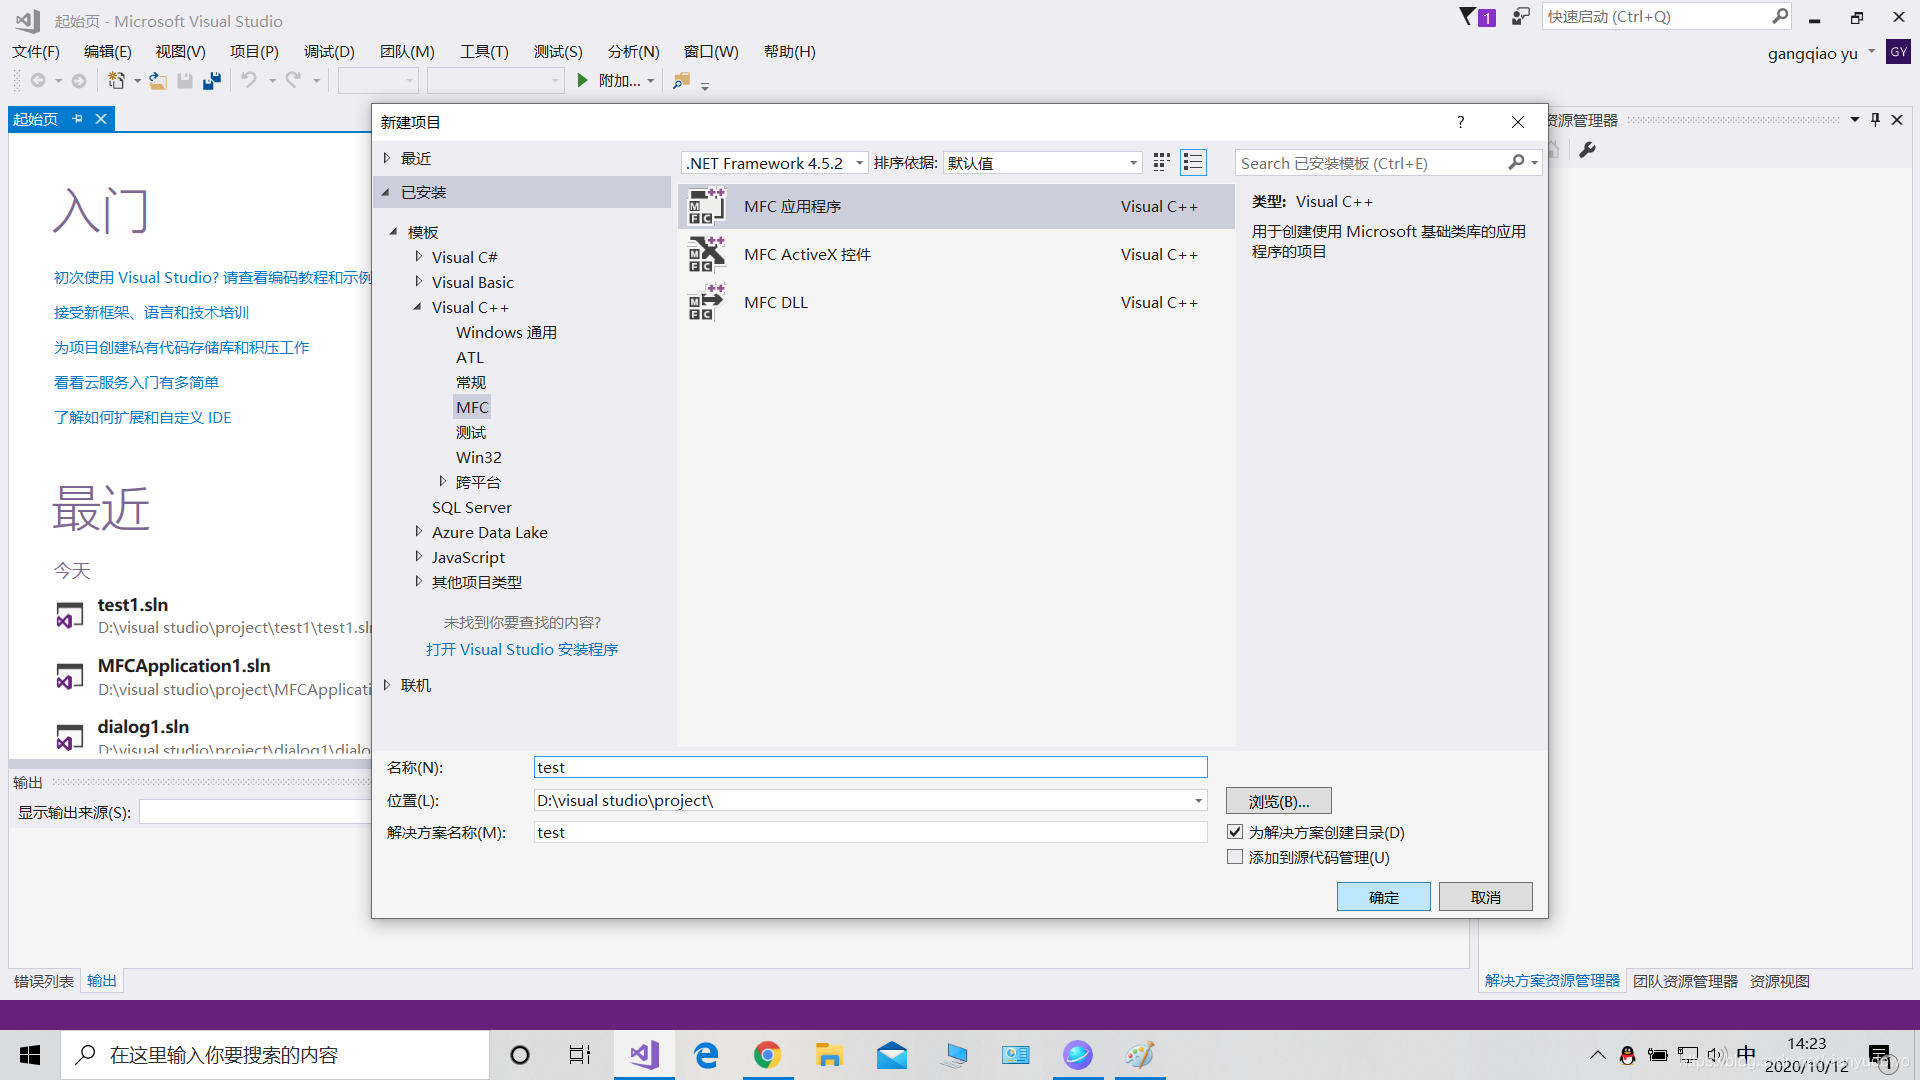Click the Search 已安装模板 search field
Image resolution: width=1920 pixels, height=1080 pixels.
(x=1372, y=163)
